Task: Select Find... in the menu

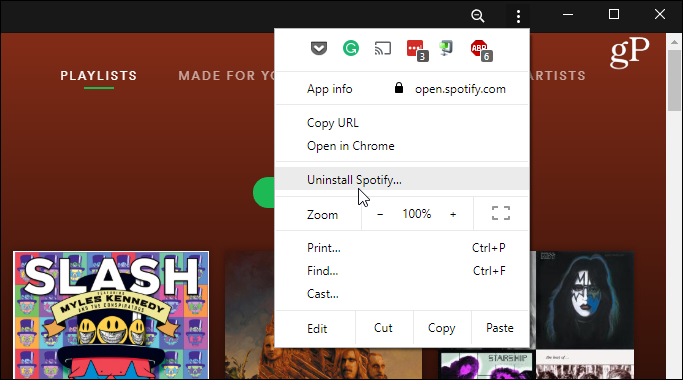Action: [x=402, y=271]
